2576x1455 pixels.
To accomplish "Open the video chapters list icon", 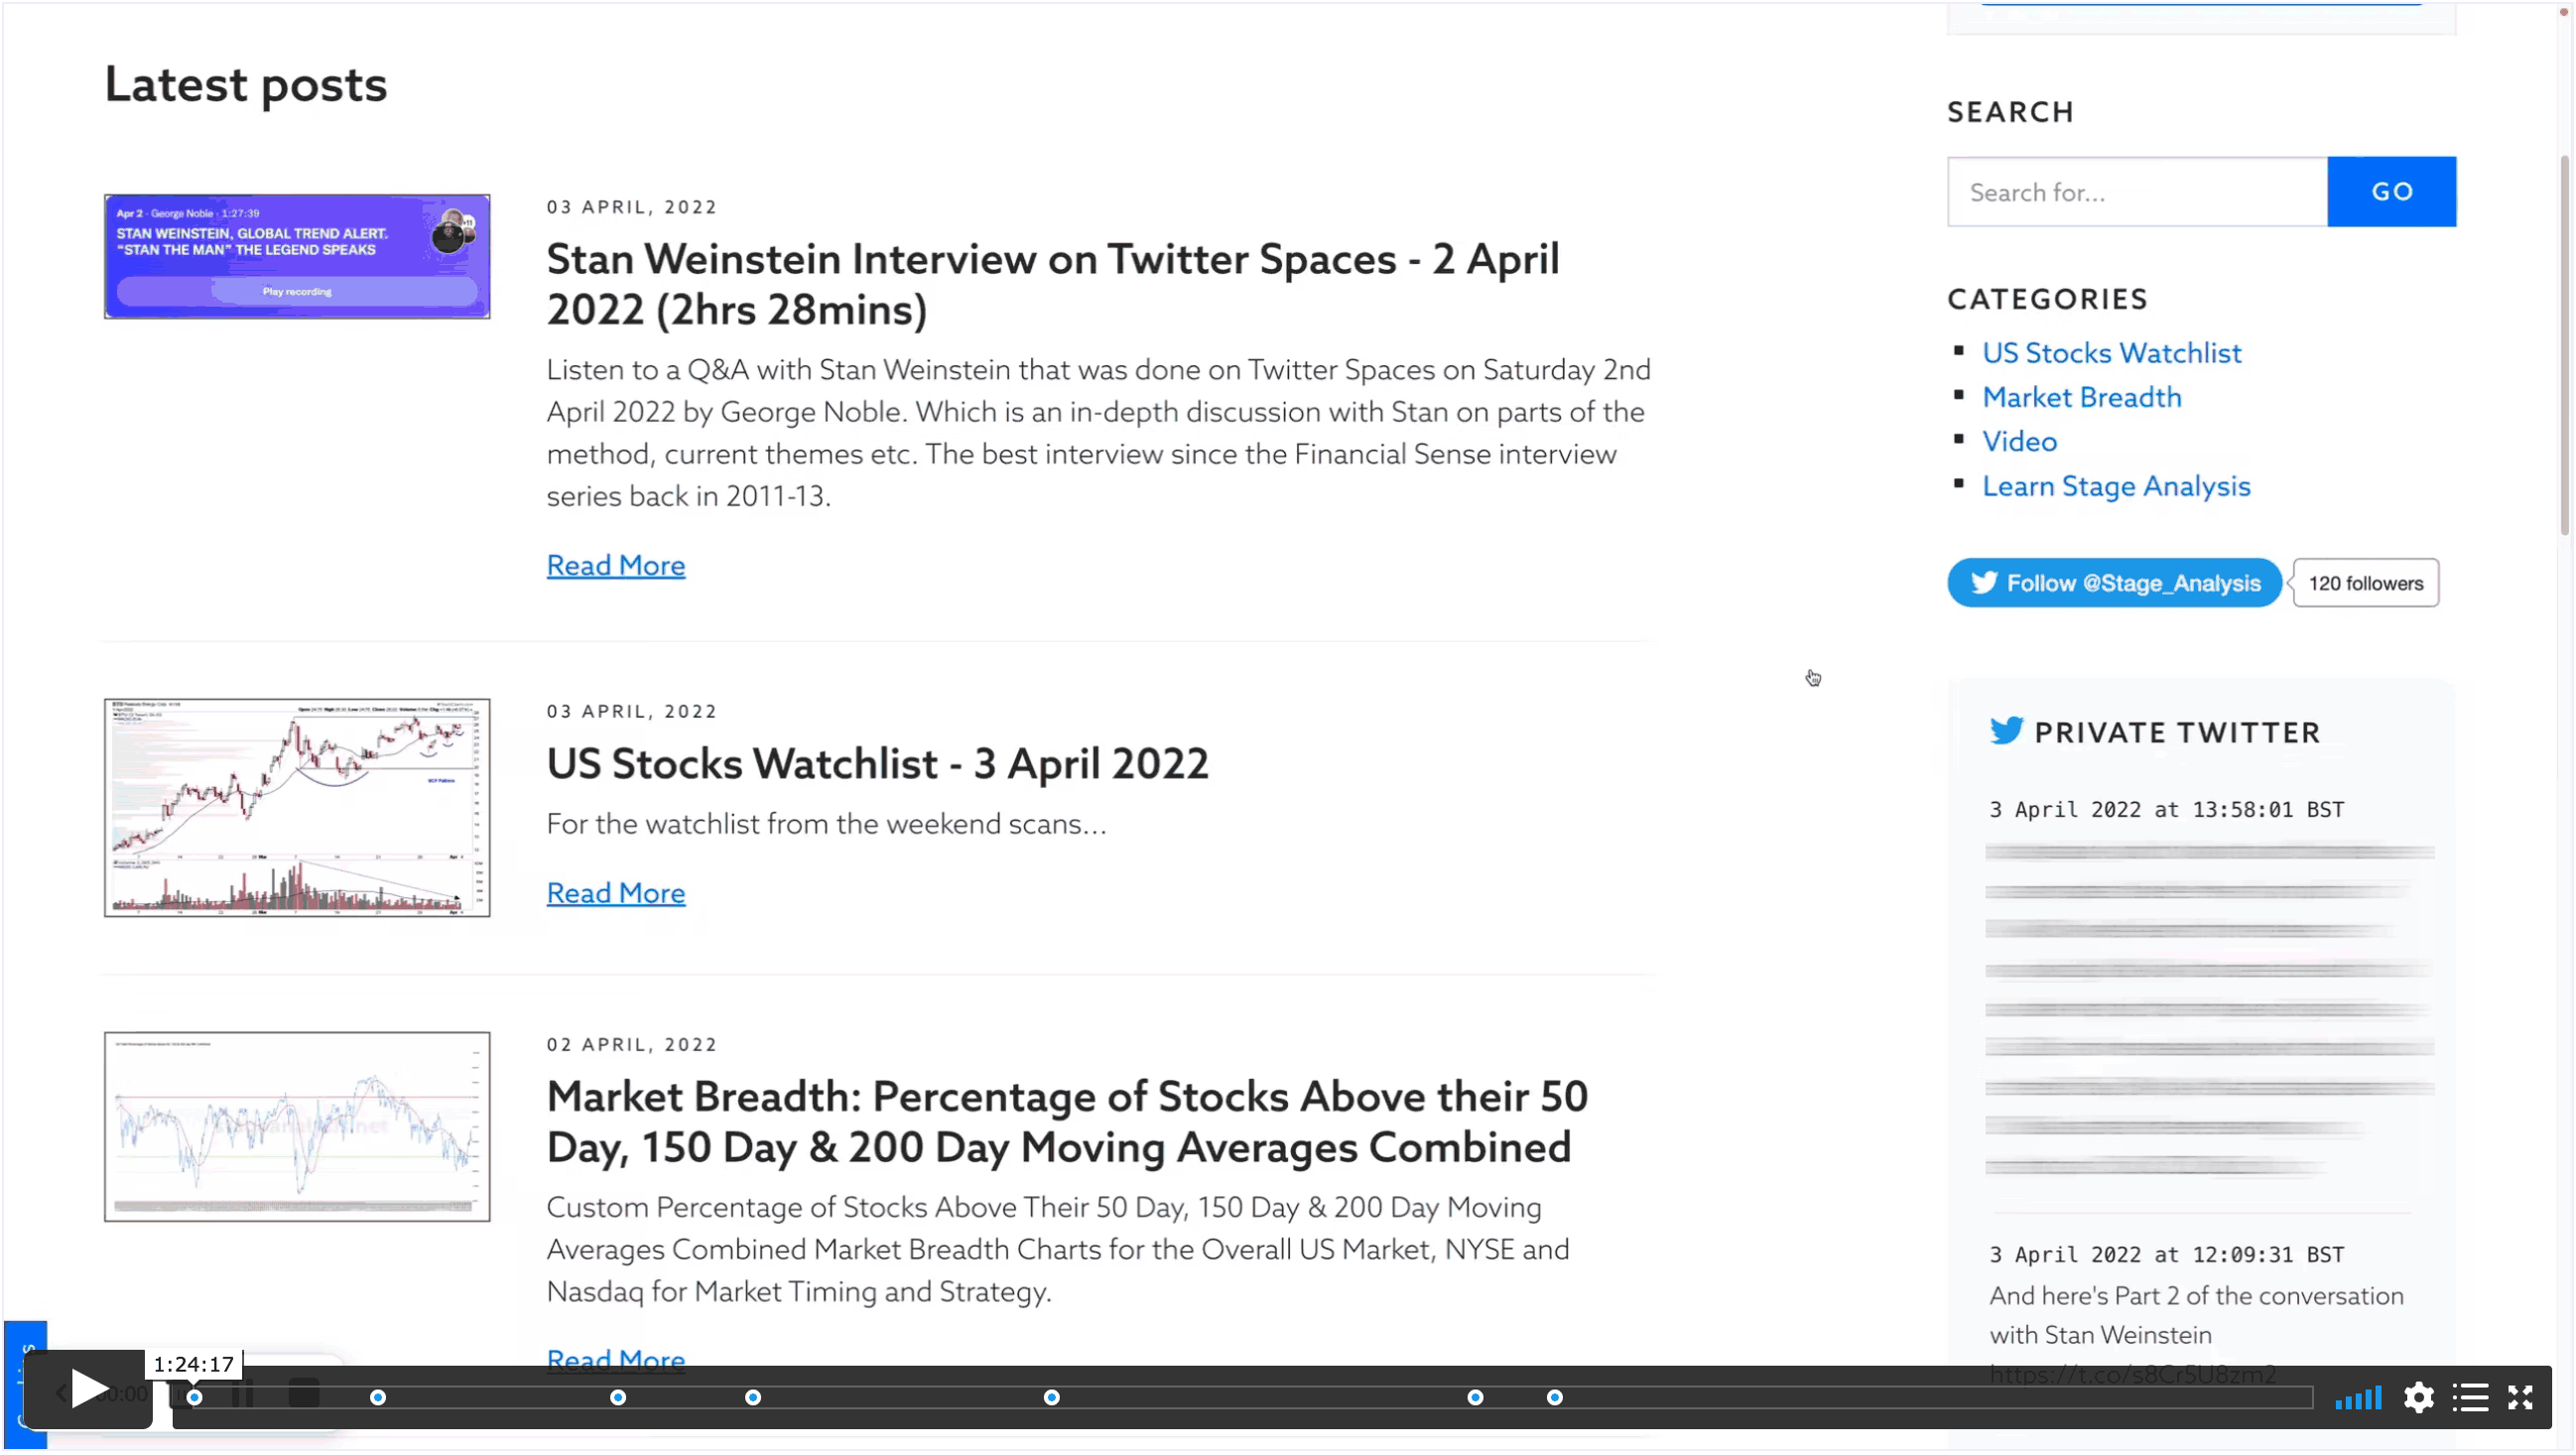I will (x=2470, y=1399).
